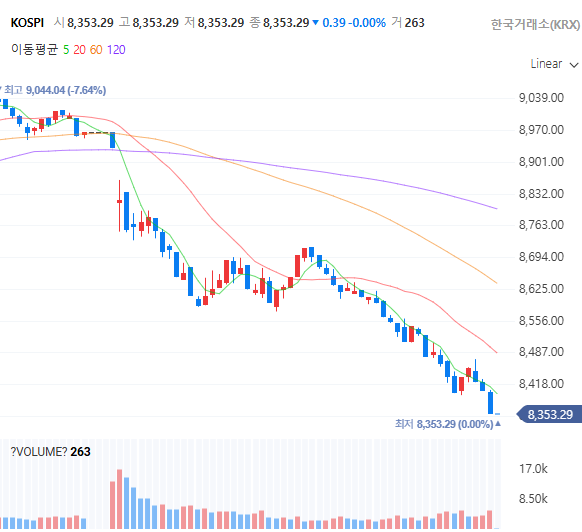The image size is (582, 532).
Task: Click the current price tag 8,353.29
Action: 549,414
